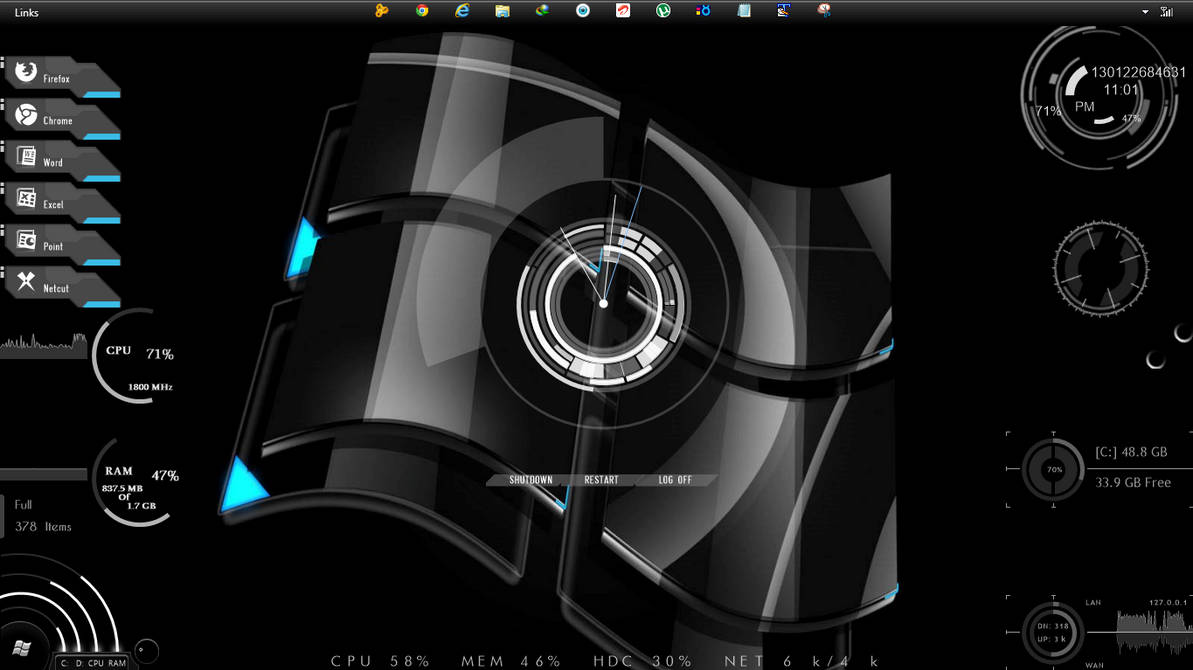1193x670 pixels.
Task: Open the notepad icon in the top bar
Action: click(x=744, y=11)
